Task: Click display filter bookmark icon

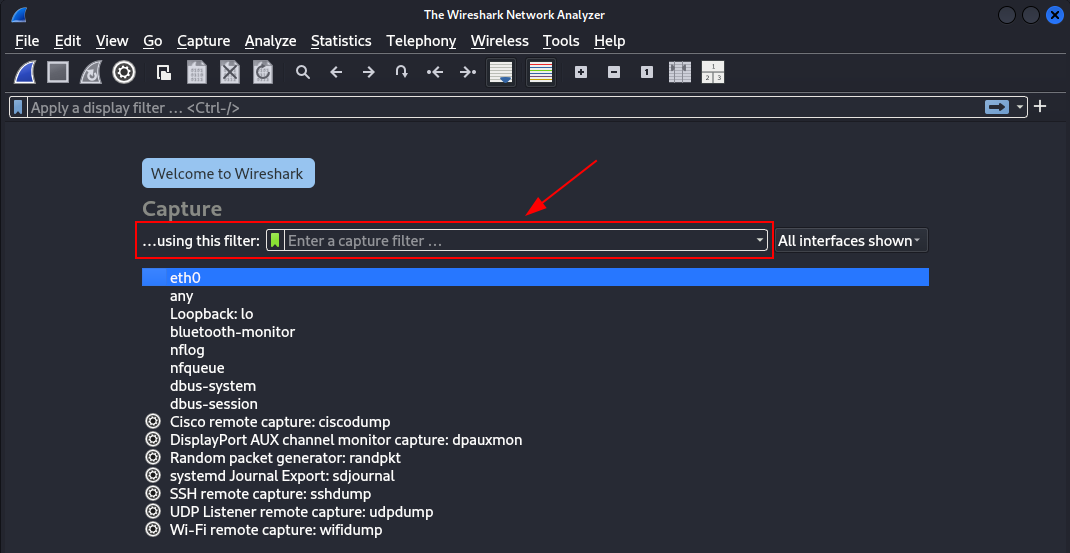Action: click(18, 107)
